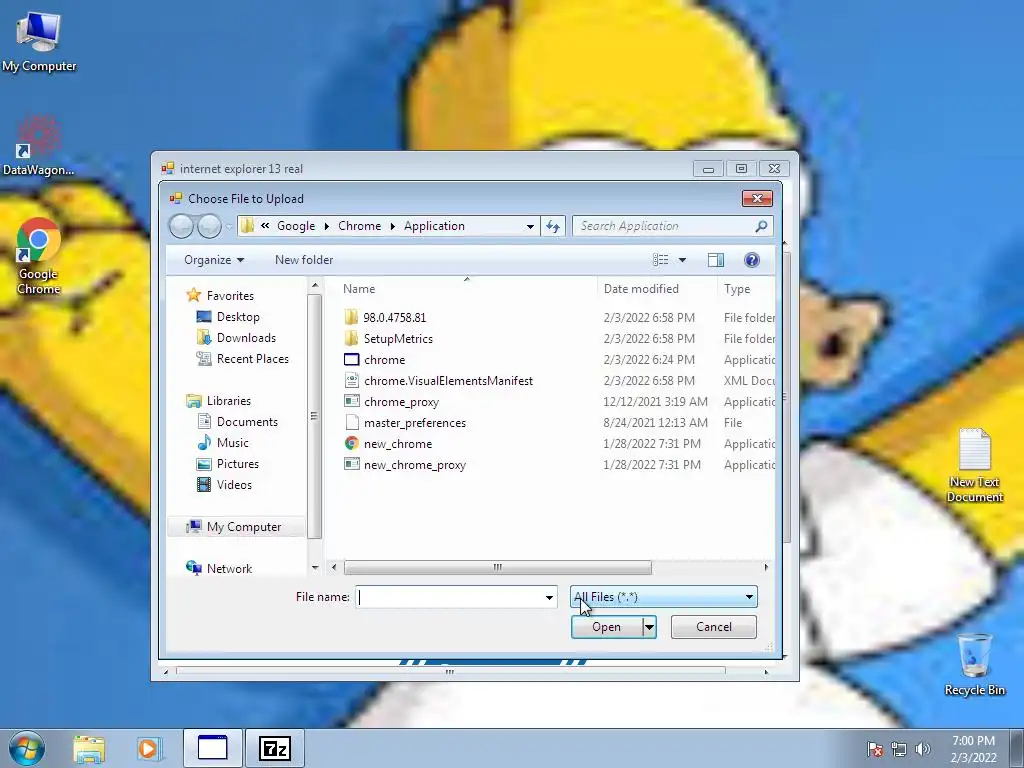Screen dimensions: 1024x768
Task: Toggle the preview pane icon
Action: (x=716, y=260)
